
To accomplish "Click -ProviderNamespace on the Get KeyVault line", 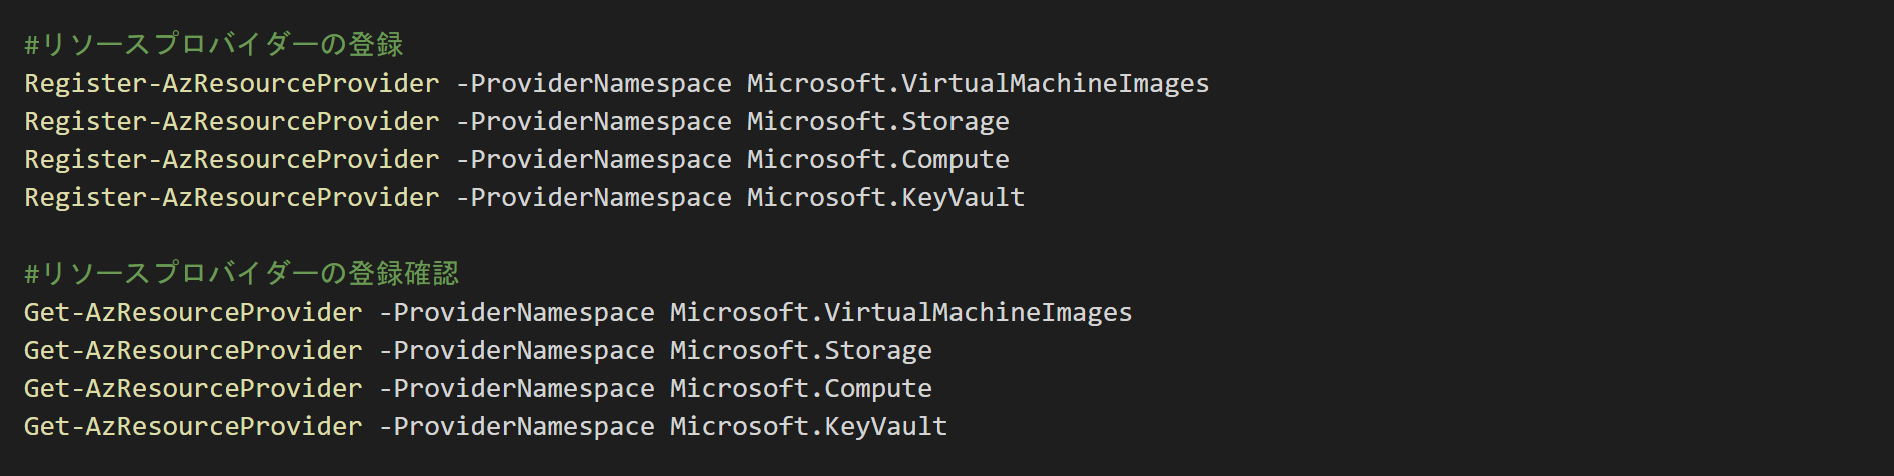I will [517, 427].
